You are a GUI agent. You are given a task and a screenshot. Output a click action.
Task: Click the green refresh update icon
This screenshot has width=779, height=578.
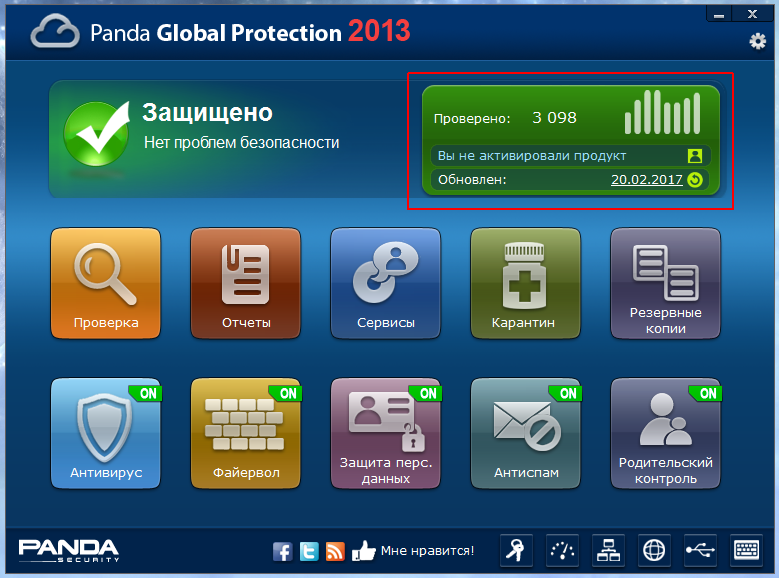click(x=695, y=179)
